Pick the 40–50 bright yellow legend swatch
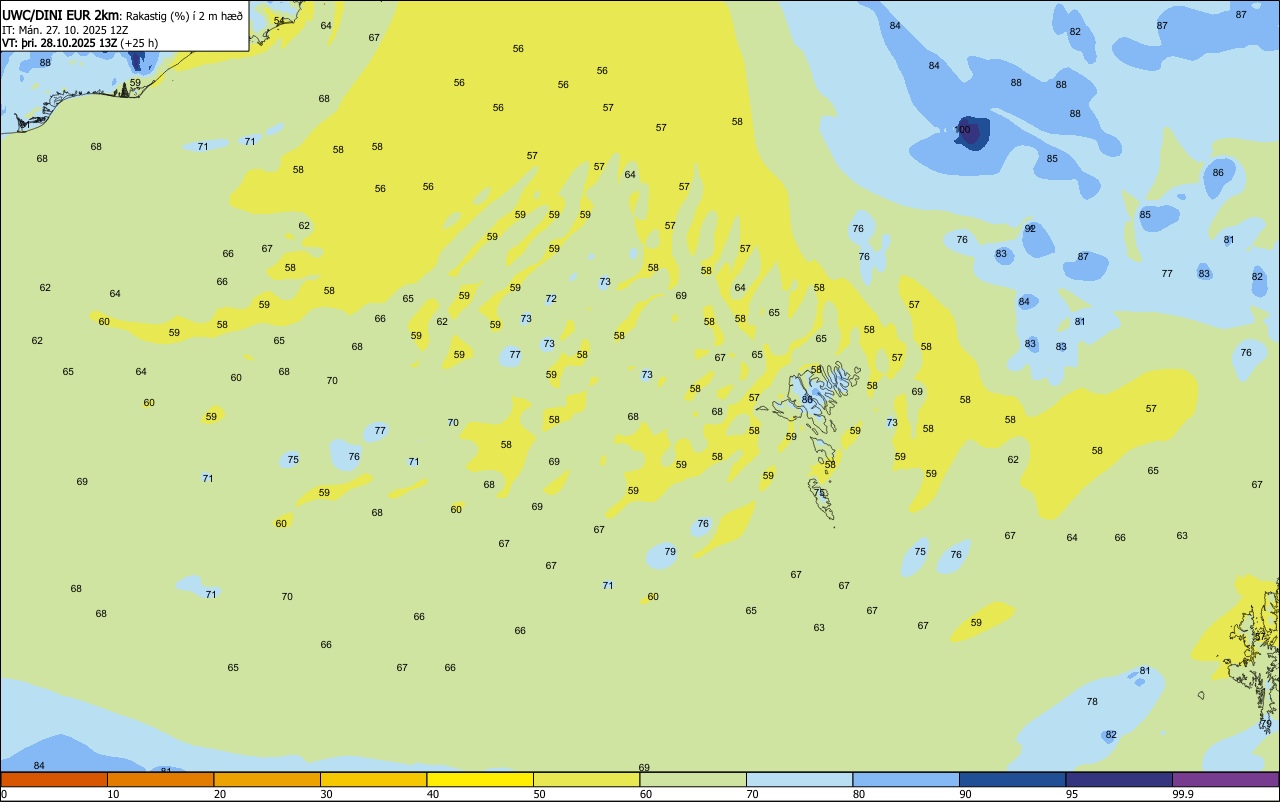Image resolution: width=1280 pixels, height=802 pixels. point(480,779)
